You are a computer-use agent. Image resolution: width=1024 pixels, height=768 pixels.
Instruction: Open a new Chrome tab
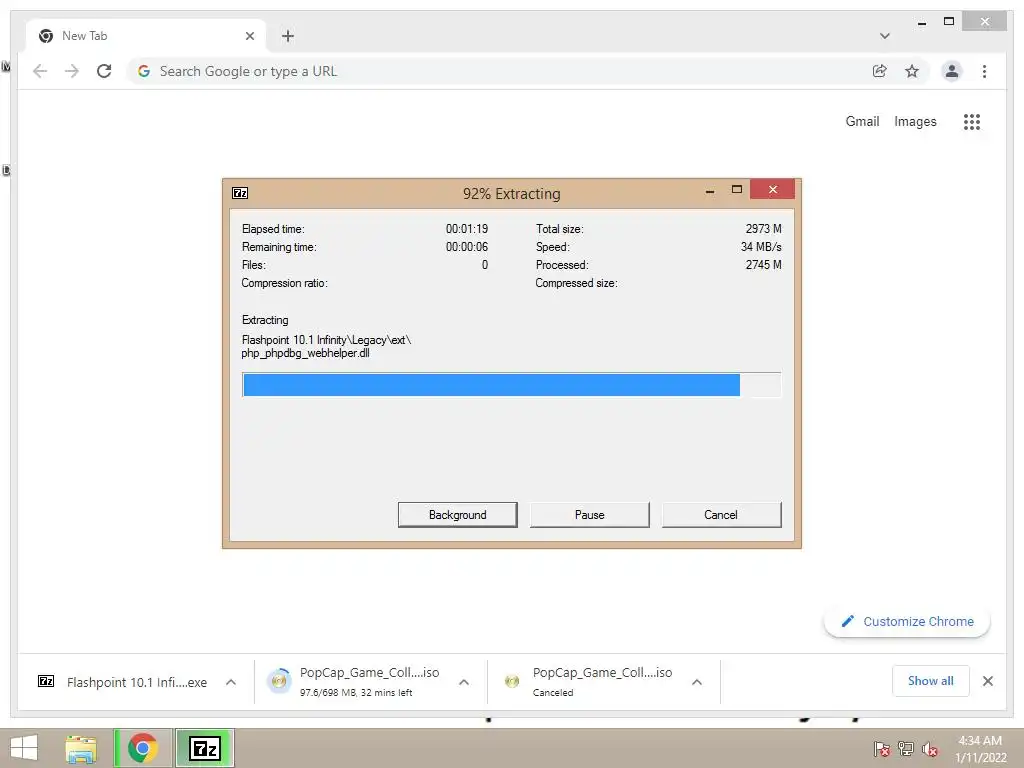[288, 36]
